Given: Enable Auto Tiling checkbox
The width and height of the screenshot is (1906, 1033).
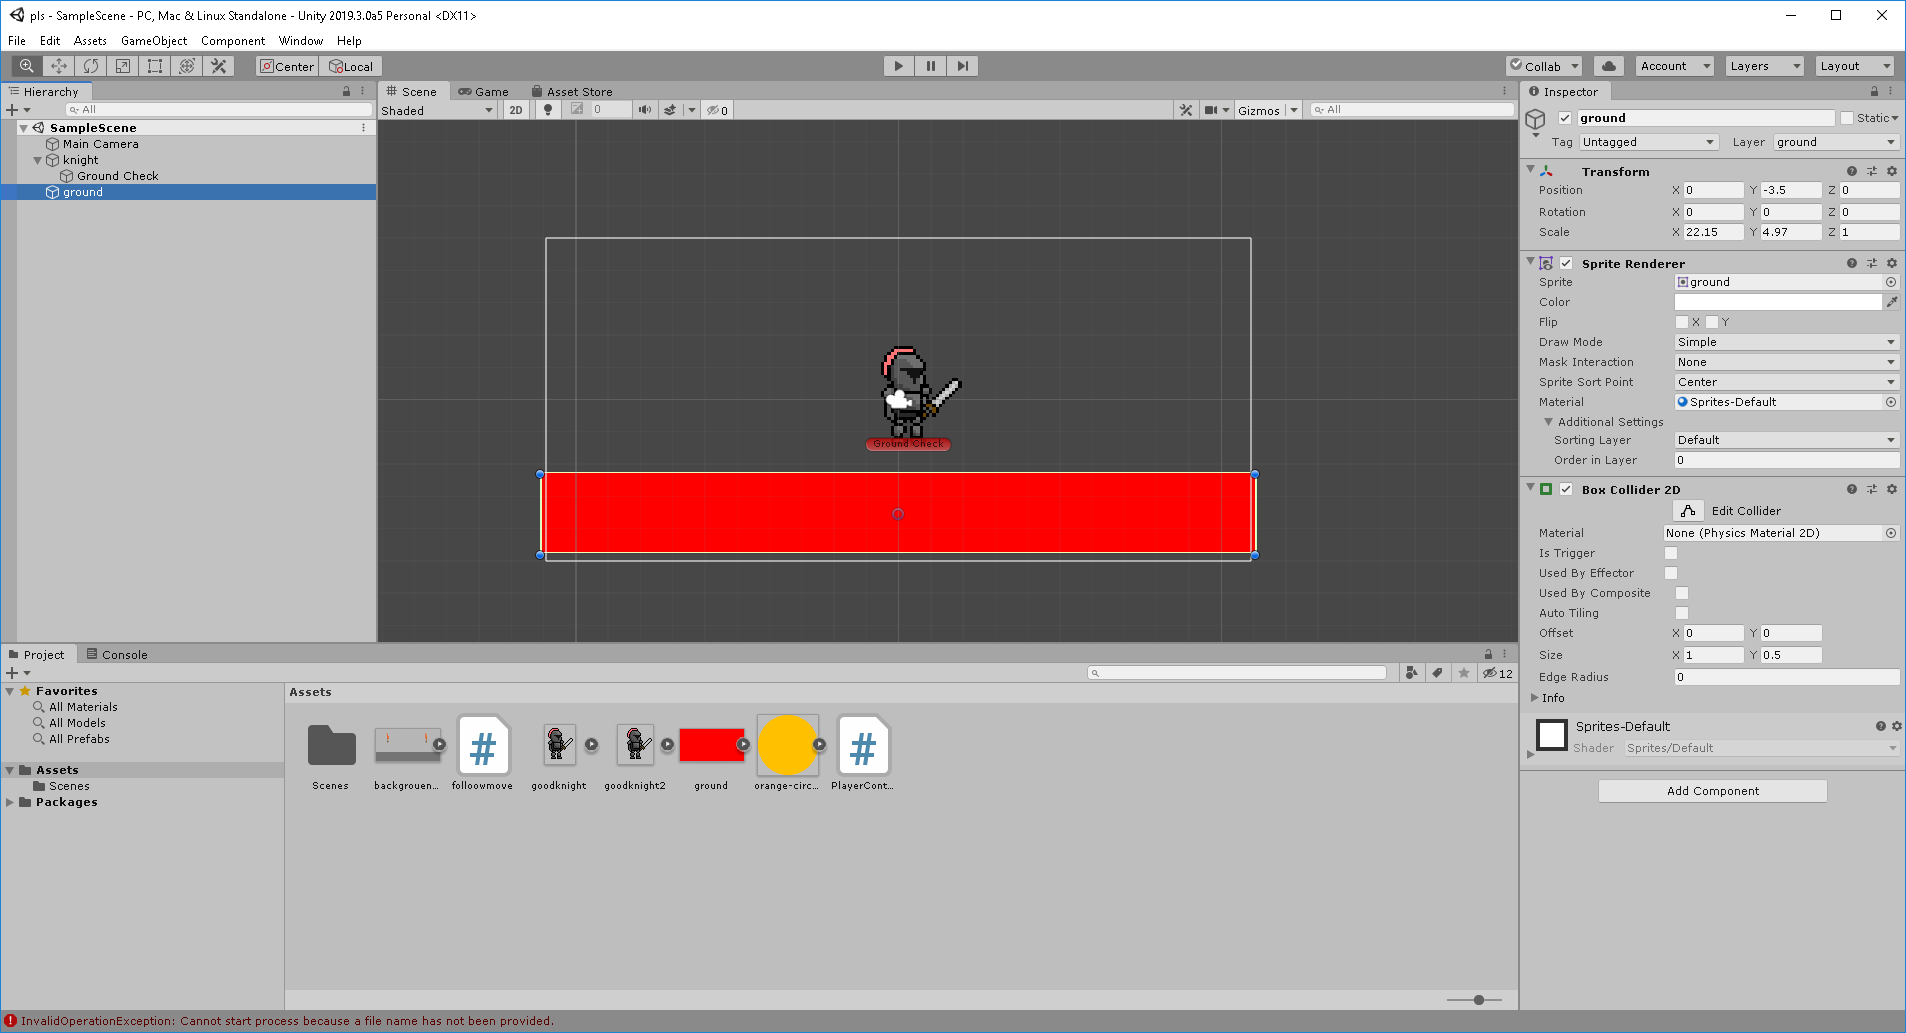Looking at the screenshot, I should click(1682, 613).
